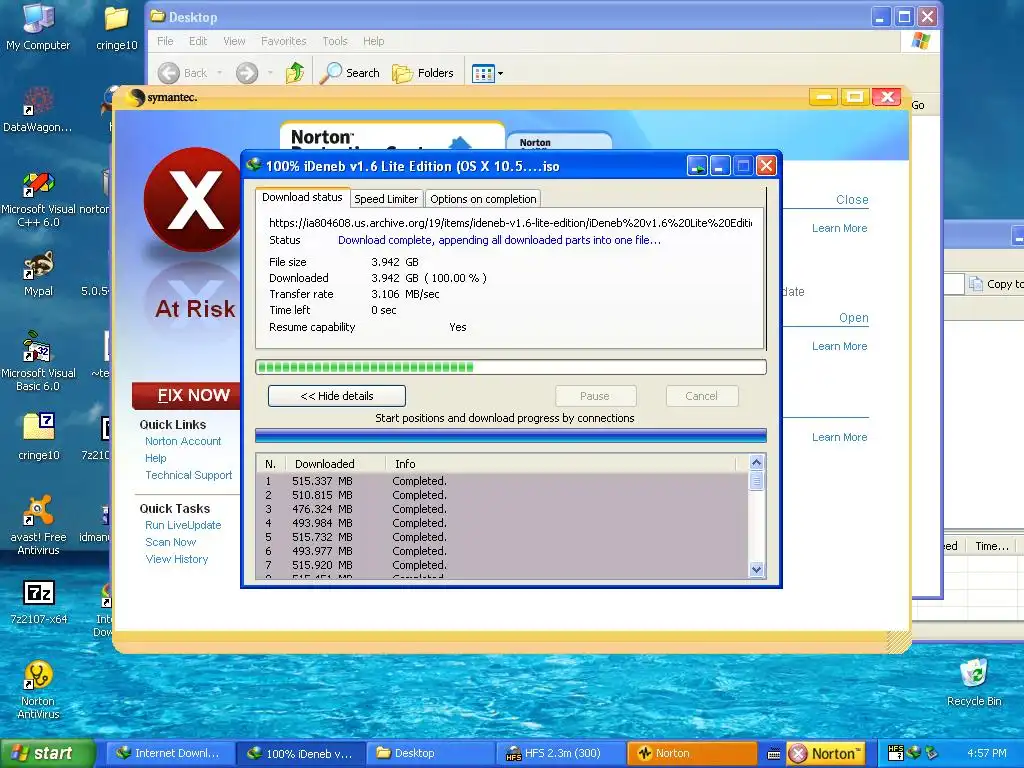1024x768 pixels.
Task: Switch to Norton taskbar button
Action: pos(692,753)
